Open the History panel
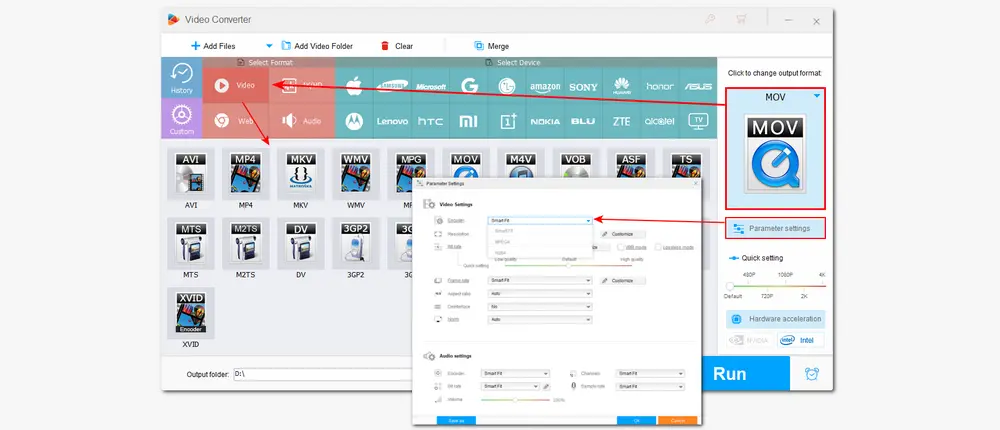This screenshot has width=1000, height=430. pyautogui.click(x=181, y=78)
